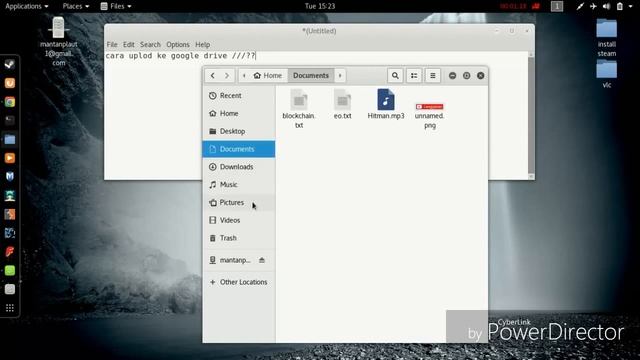Viewport: 640px width, 360px height.
Task: Open Downloads in Files sidebar
Action: tap(239, 167)
